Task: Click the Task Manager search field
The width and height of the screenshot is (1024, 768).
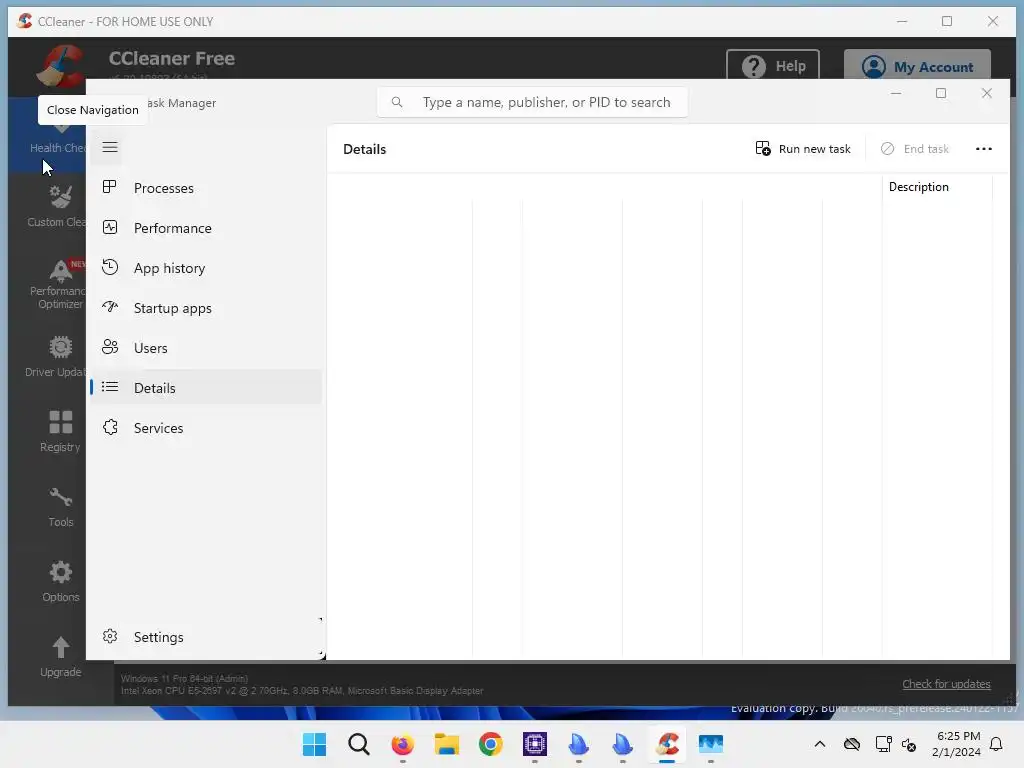Action: (532, 103)
